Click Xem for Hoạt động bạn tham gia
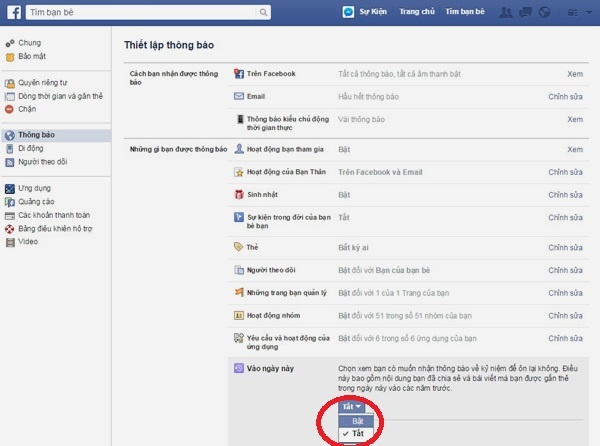 [x=575, y=150]
